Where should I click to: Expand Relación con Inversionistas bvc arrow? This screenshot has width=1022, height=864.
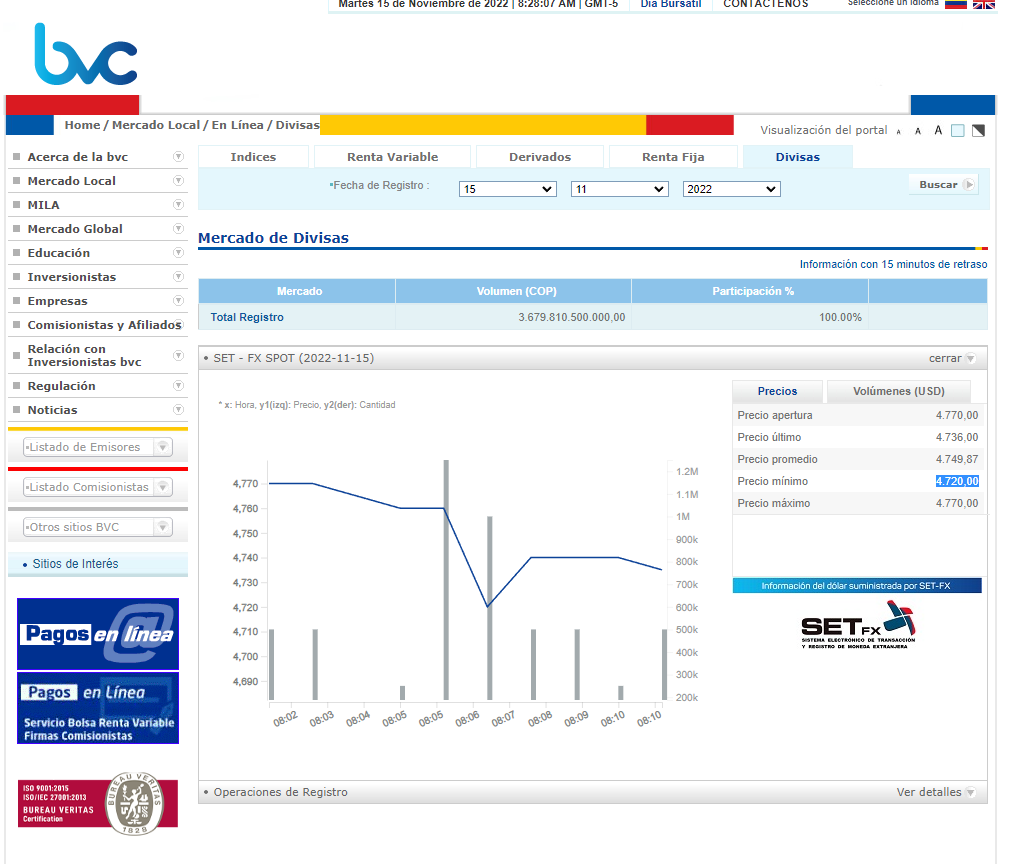click(178, 355)
